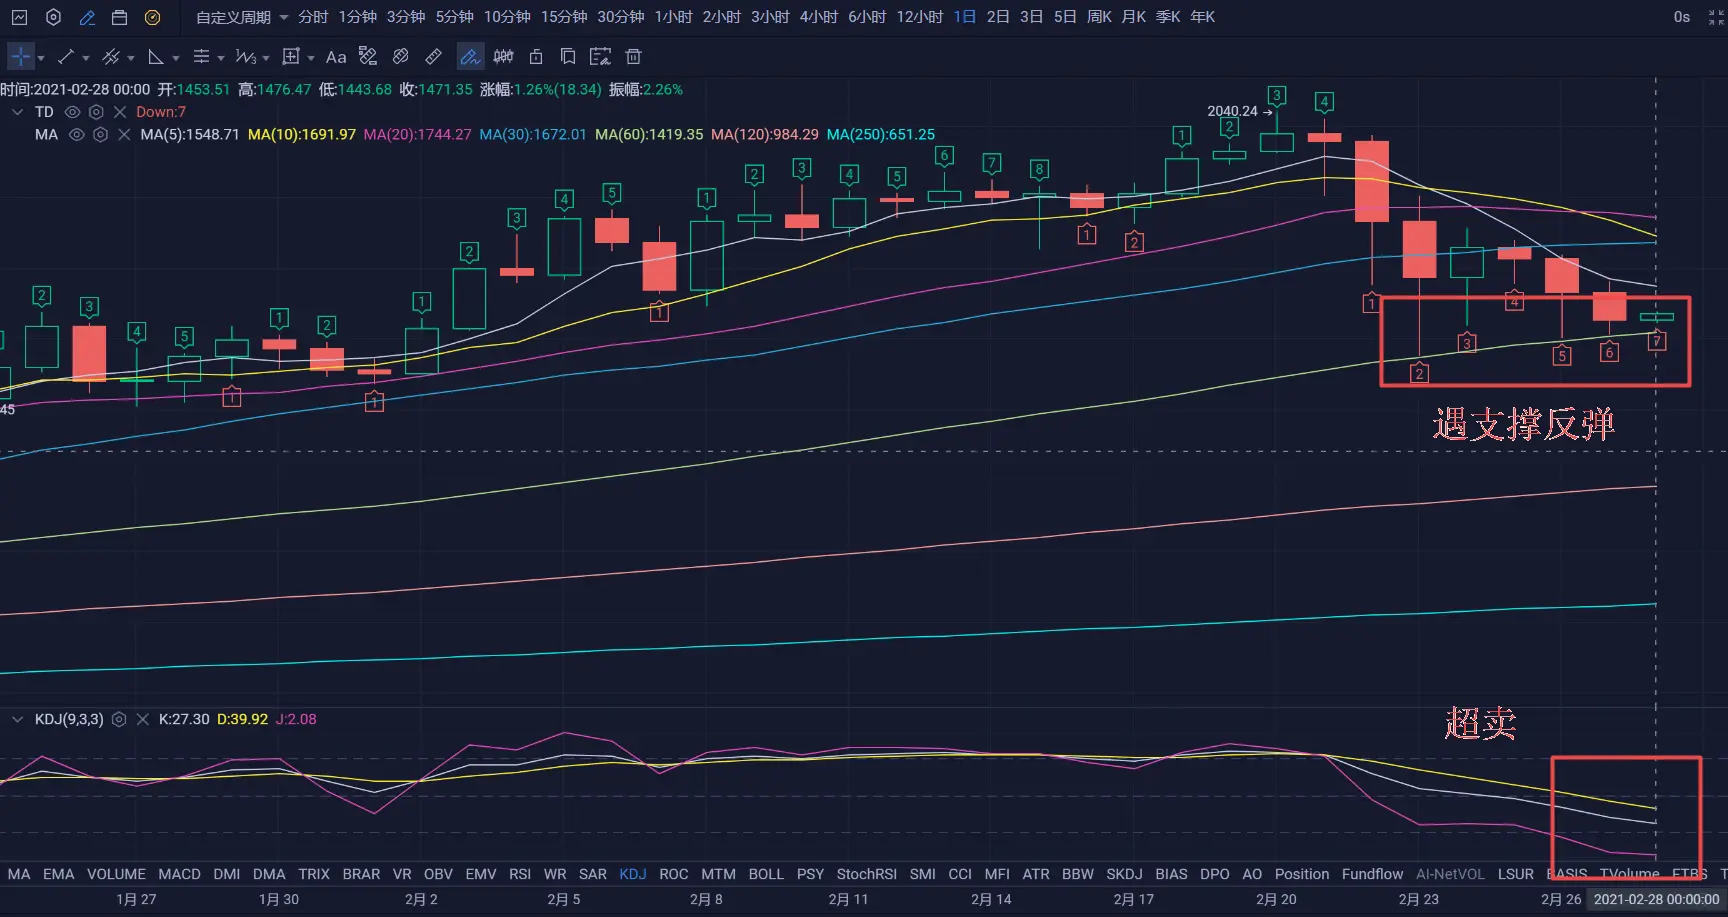
Task: Switch to the 15分钟 timeframe
Action: [x=564, y=17]
